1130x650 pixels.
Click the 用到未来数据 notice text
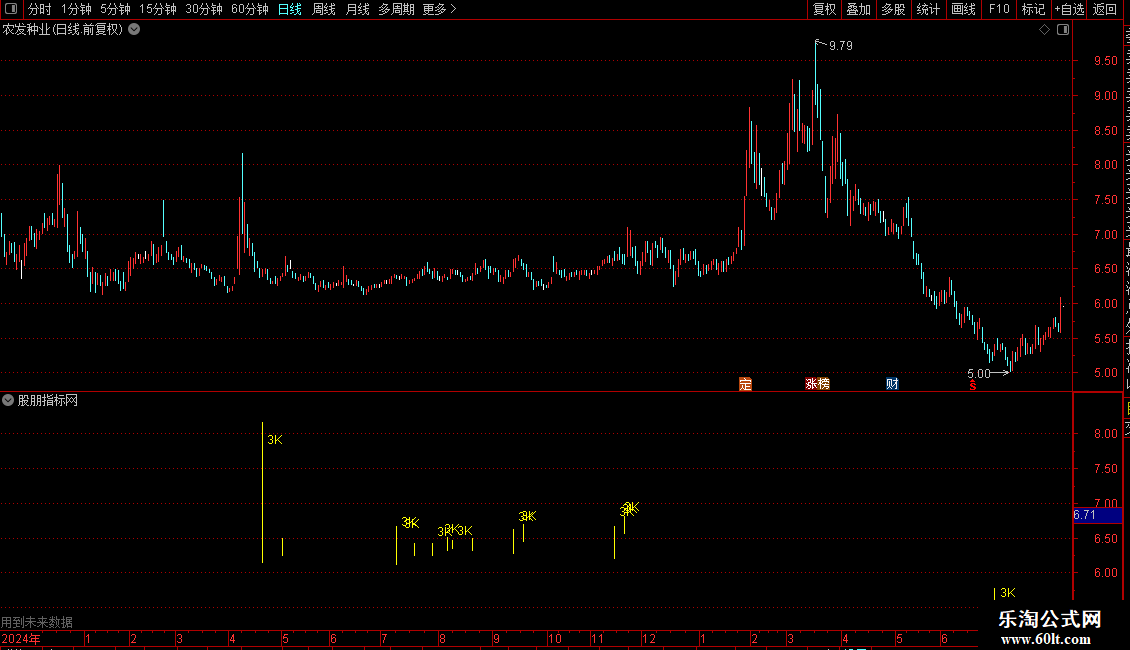37,622
